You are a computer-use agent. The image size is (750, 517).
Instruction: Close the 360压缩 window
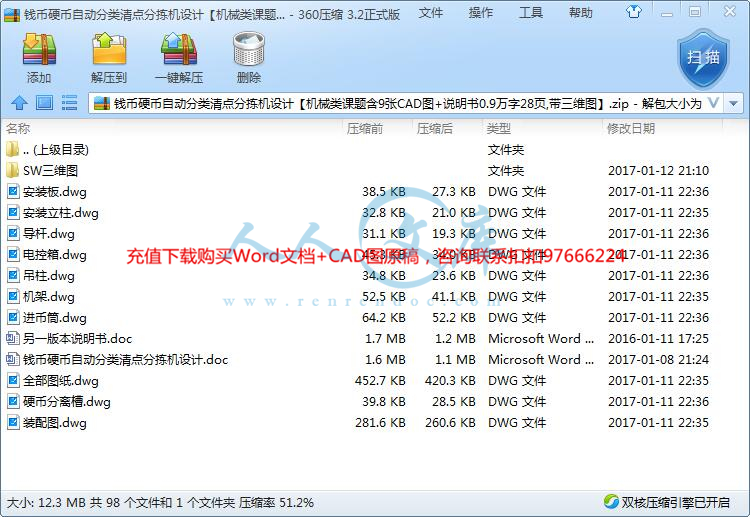click(729, 11)
